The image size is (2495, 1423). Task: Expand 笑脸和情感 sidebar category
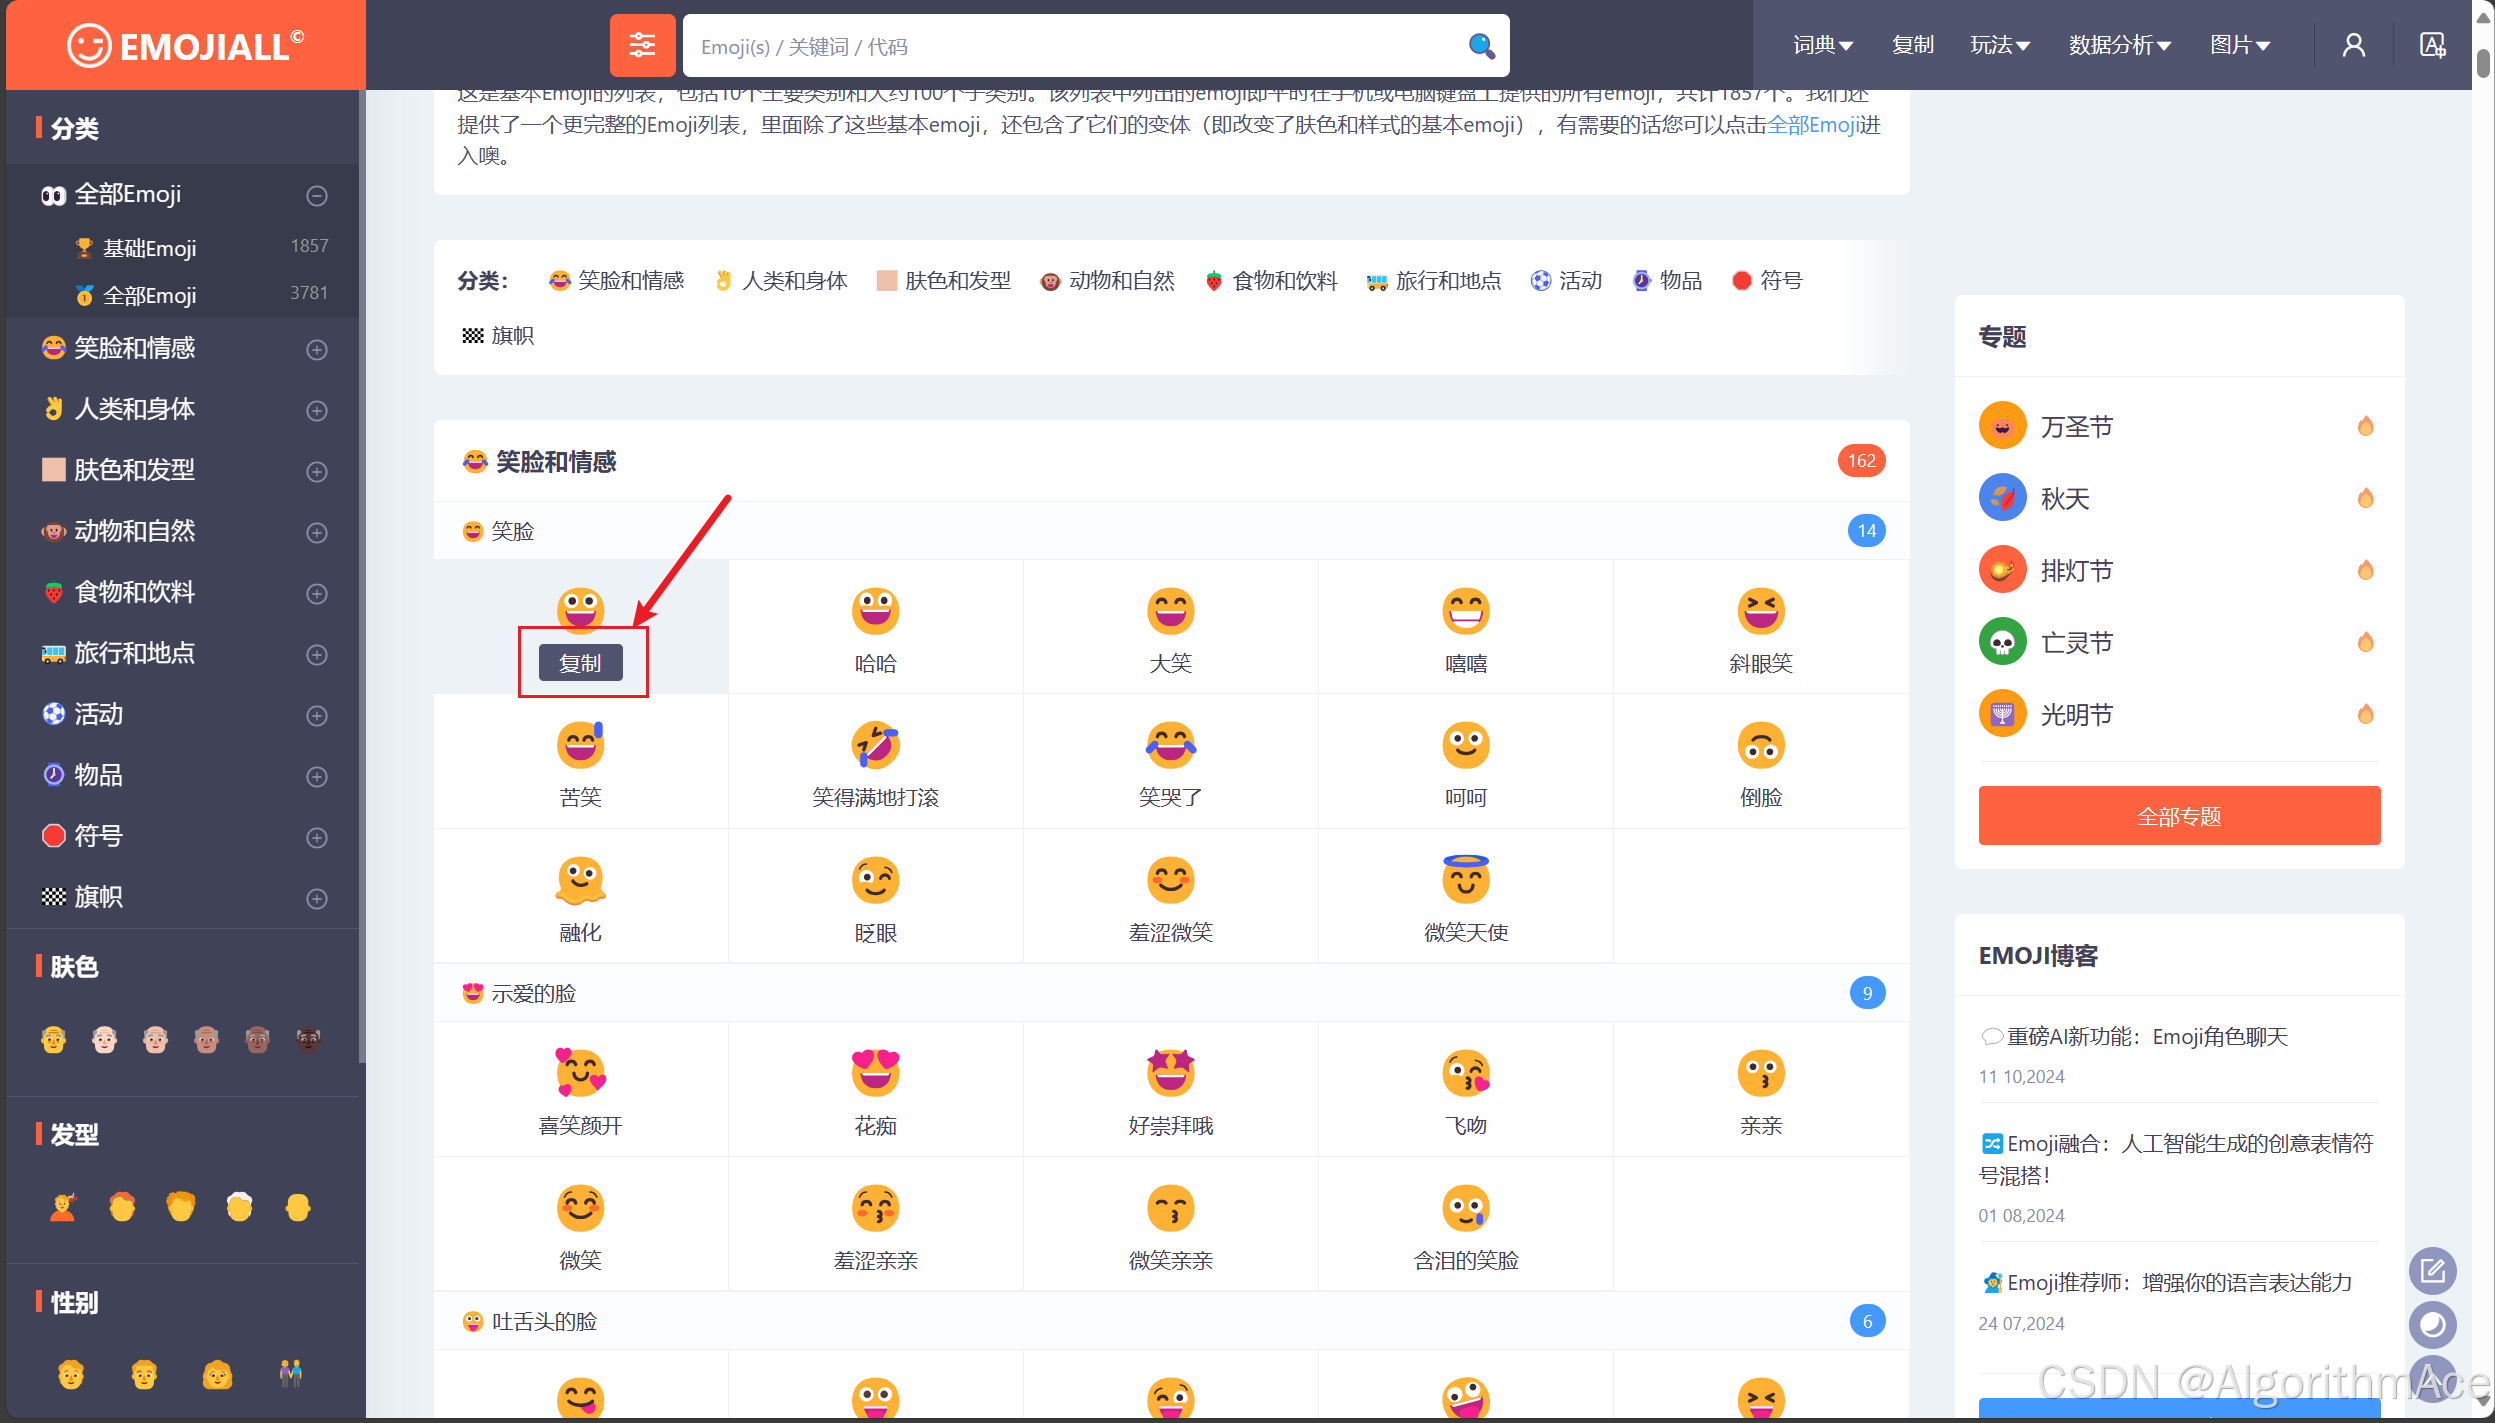coord(317,350)
